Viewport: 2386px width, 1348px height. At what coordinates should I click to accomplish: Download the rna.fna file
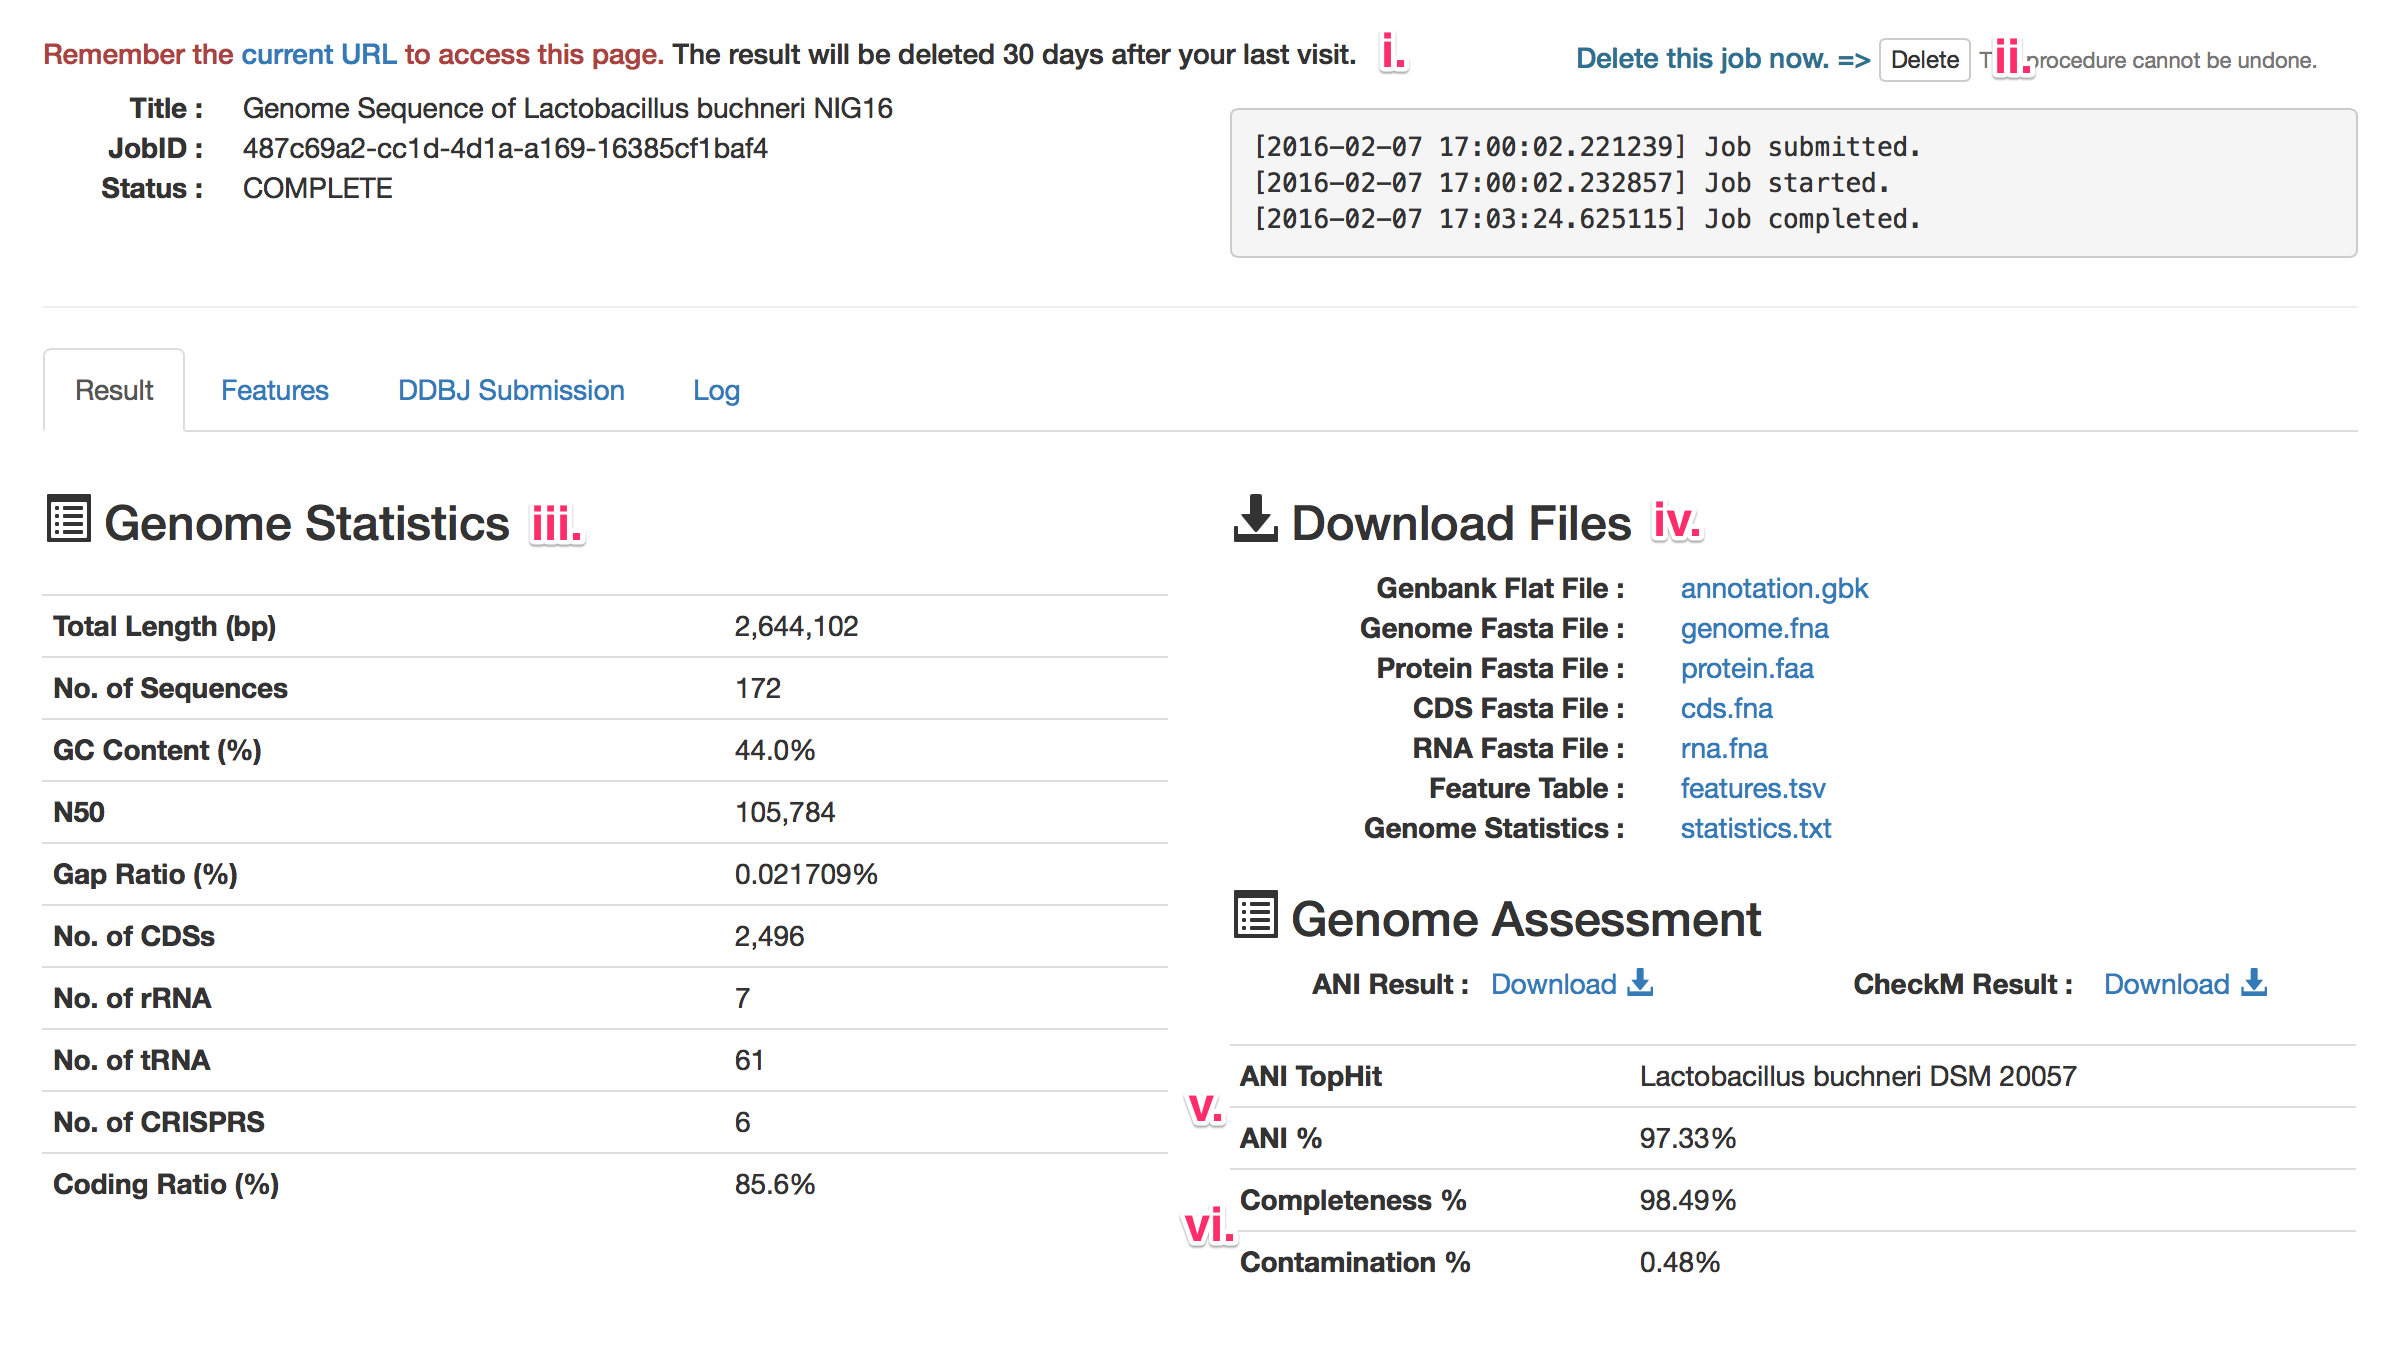pos(1723,748)
